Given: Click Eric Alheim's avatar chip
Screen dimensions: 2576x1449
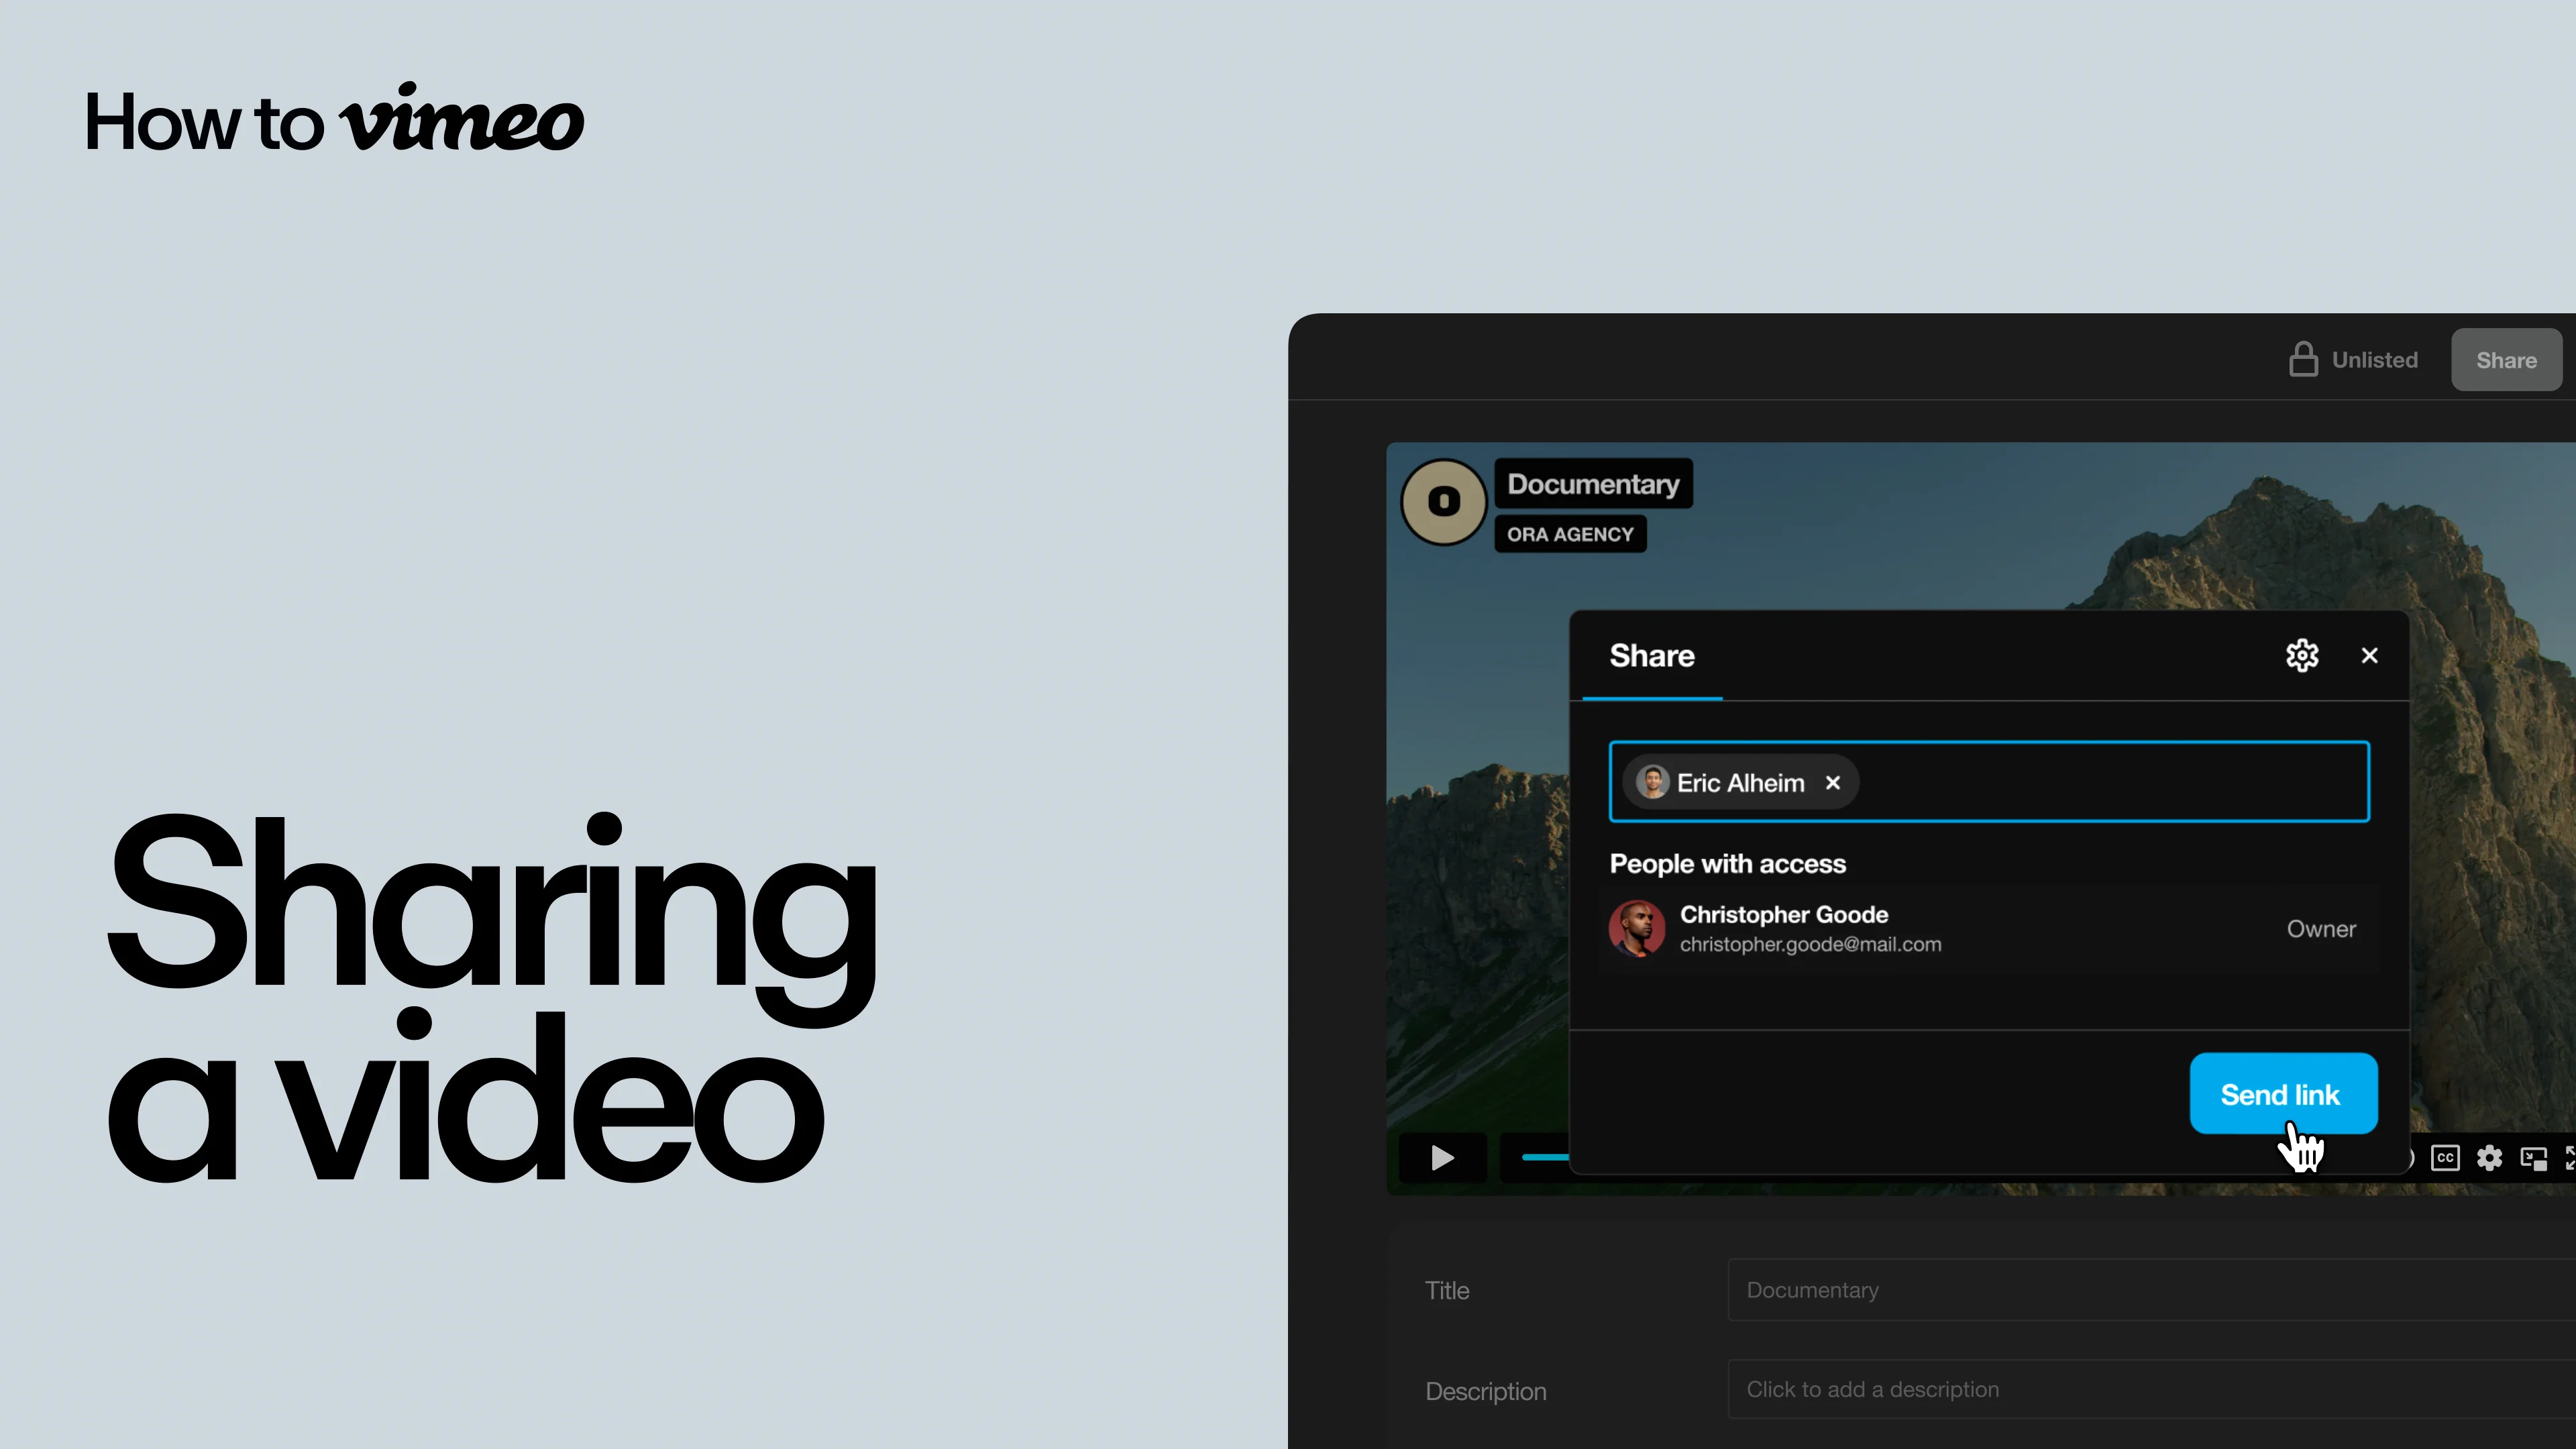Looking at the screenshot, I should [x=1652, y=782].
